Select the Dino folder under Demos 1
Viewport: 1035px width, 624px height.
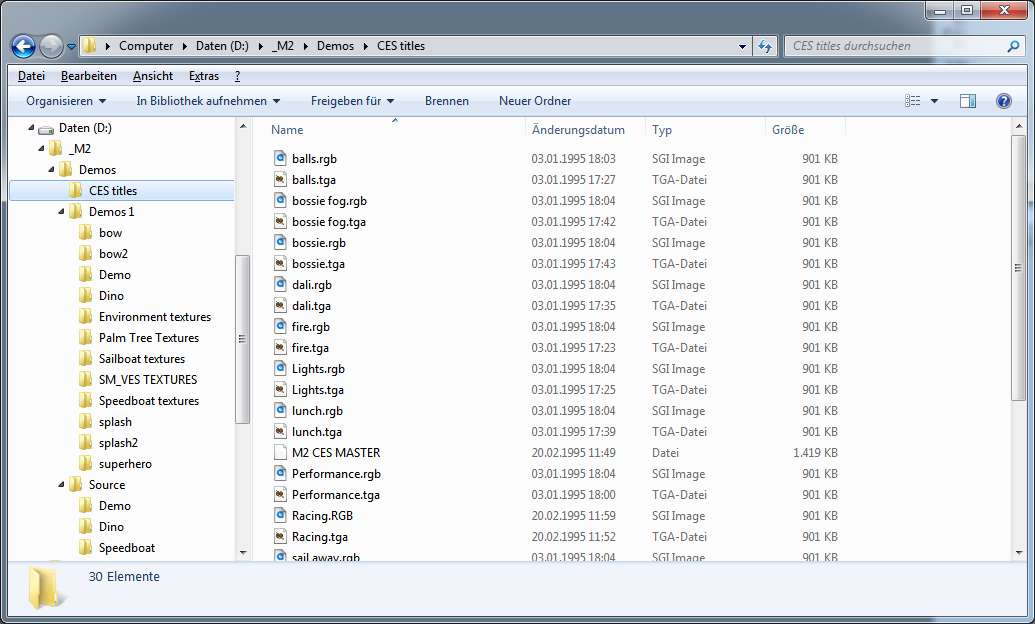point(111,296)
